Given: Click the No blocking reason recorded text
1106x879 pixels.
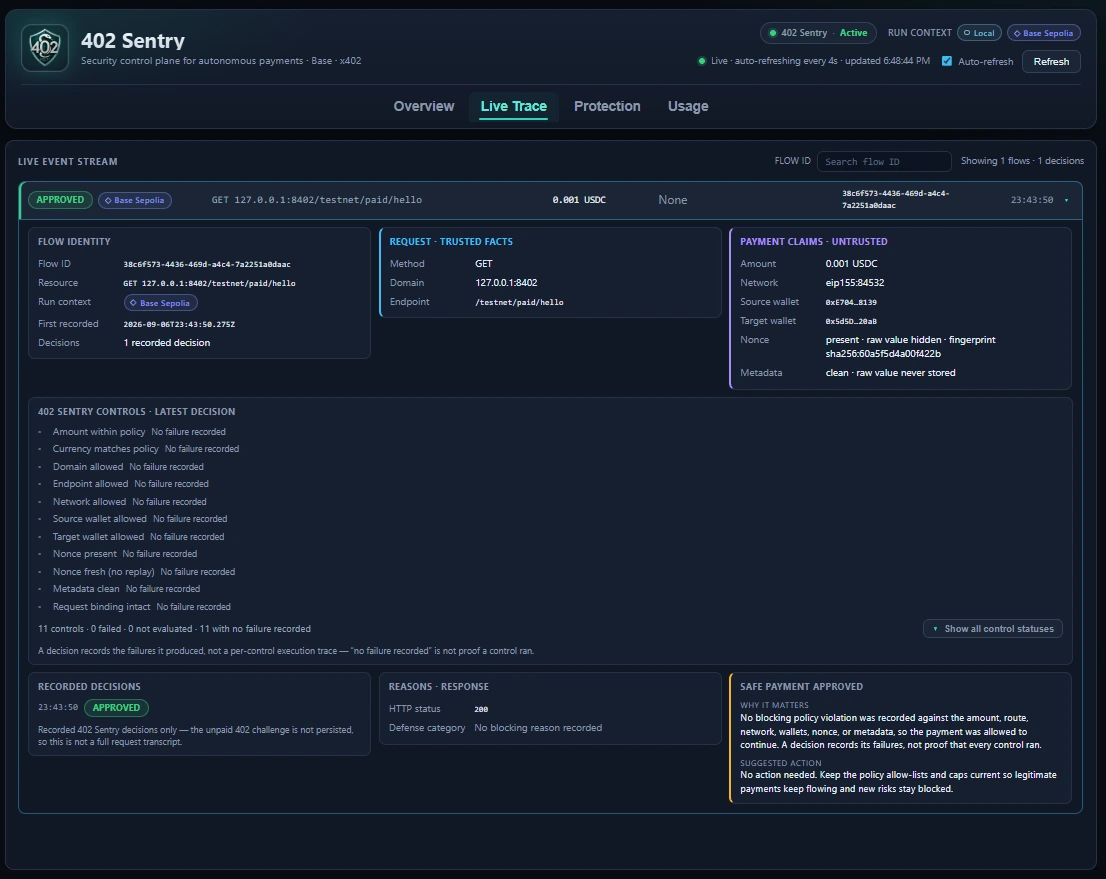Looking at the screenshot, I should (538, 728).
